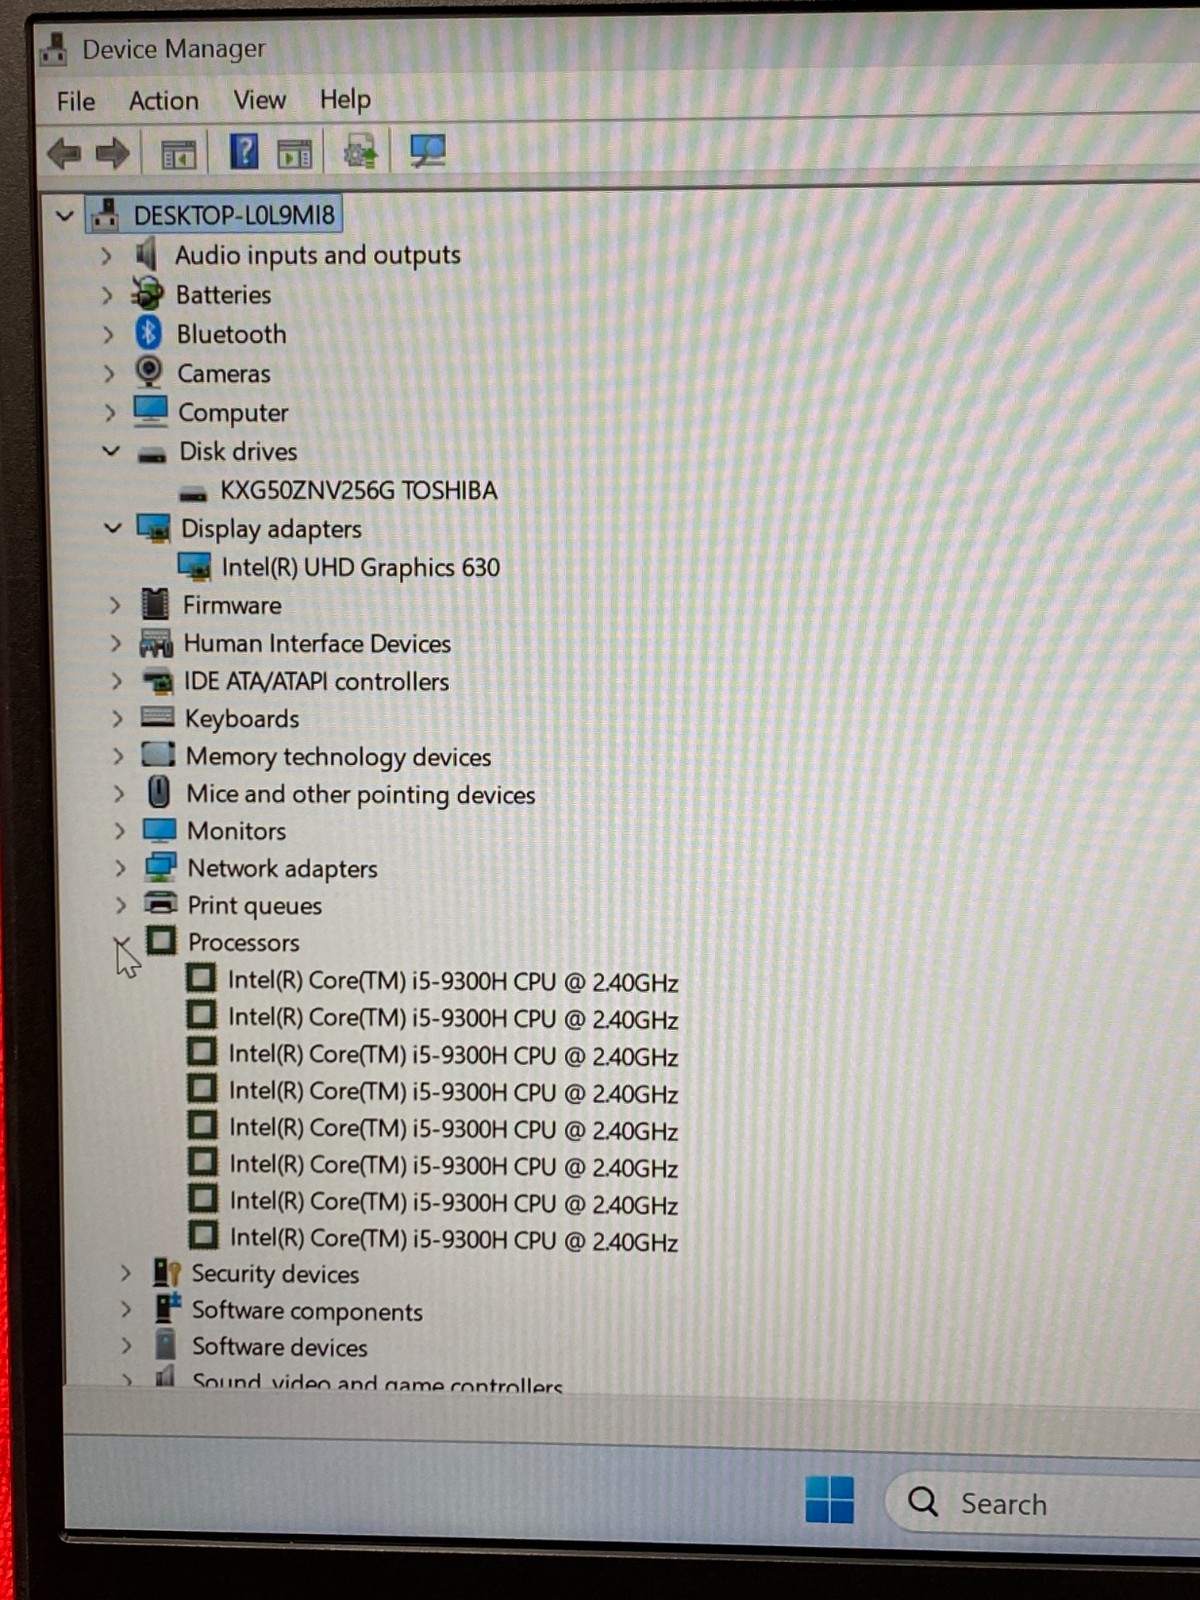Screen dimensions: 1200x1600
Task: Select KXG50ZNV256G TOSHIBA disk drive
Action: [358, 490]
